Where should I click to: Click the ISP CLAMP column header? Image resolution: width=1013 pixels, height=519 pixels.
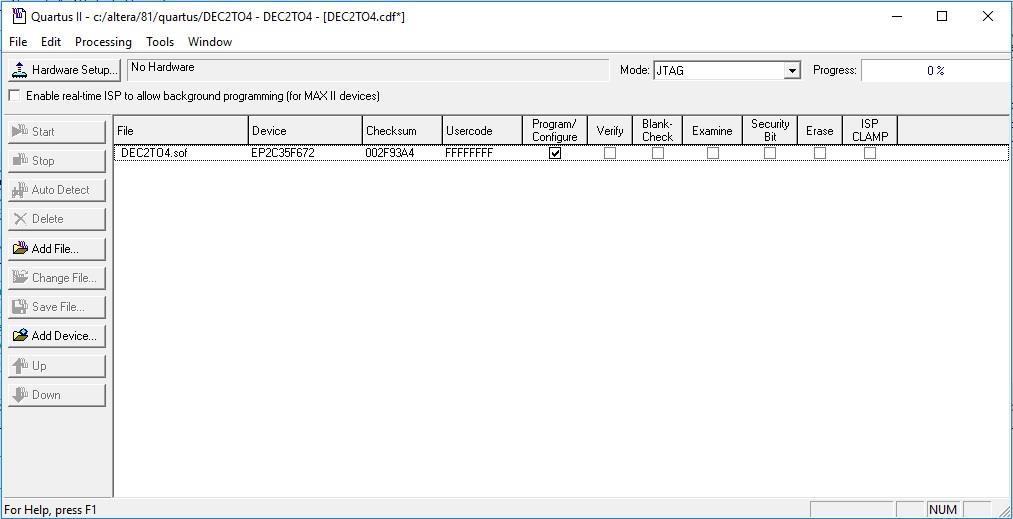(x=870, y=131)
